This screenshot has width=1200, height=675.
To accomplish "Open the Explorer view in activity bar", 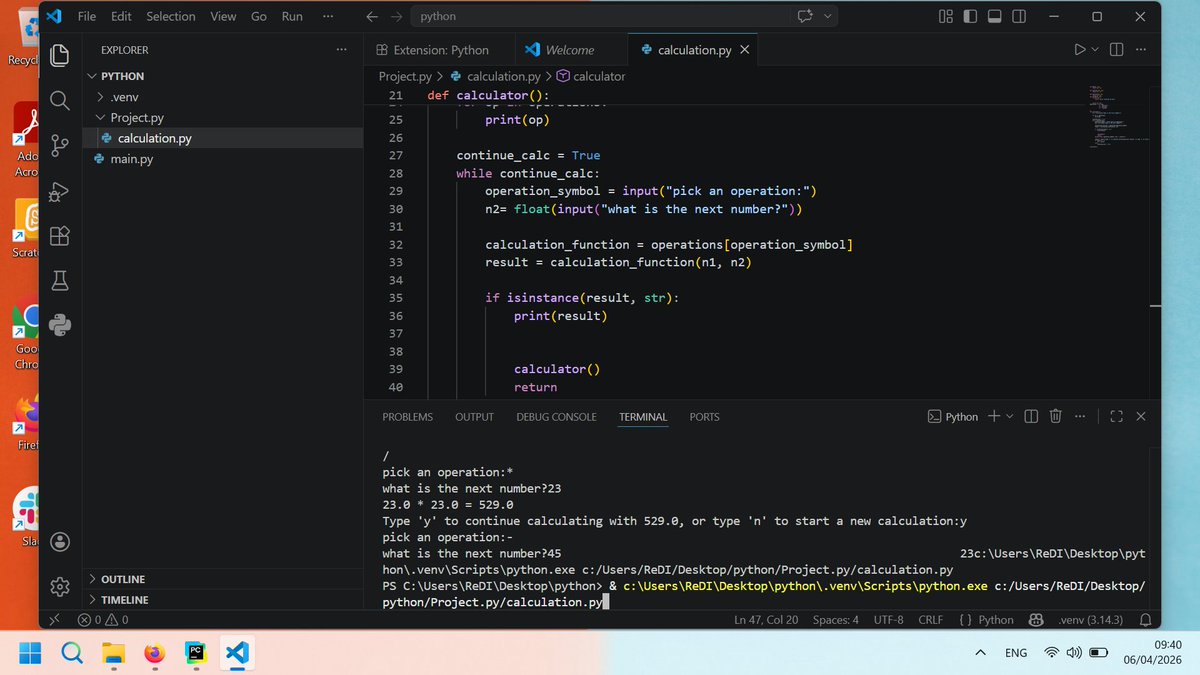I will (60, 54).
